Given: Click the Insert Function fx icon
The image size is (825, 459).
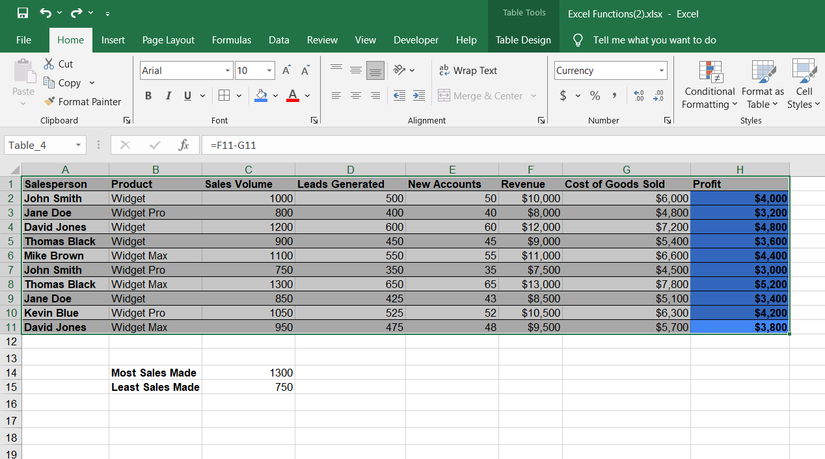Looking at the screenshot, I should point(183,145).
